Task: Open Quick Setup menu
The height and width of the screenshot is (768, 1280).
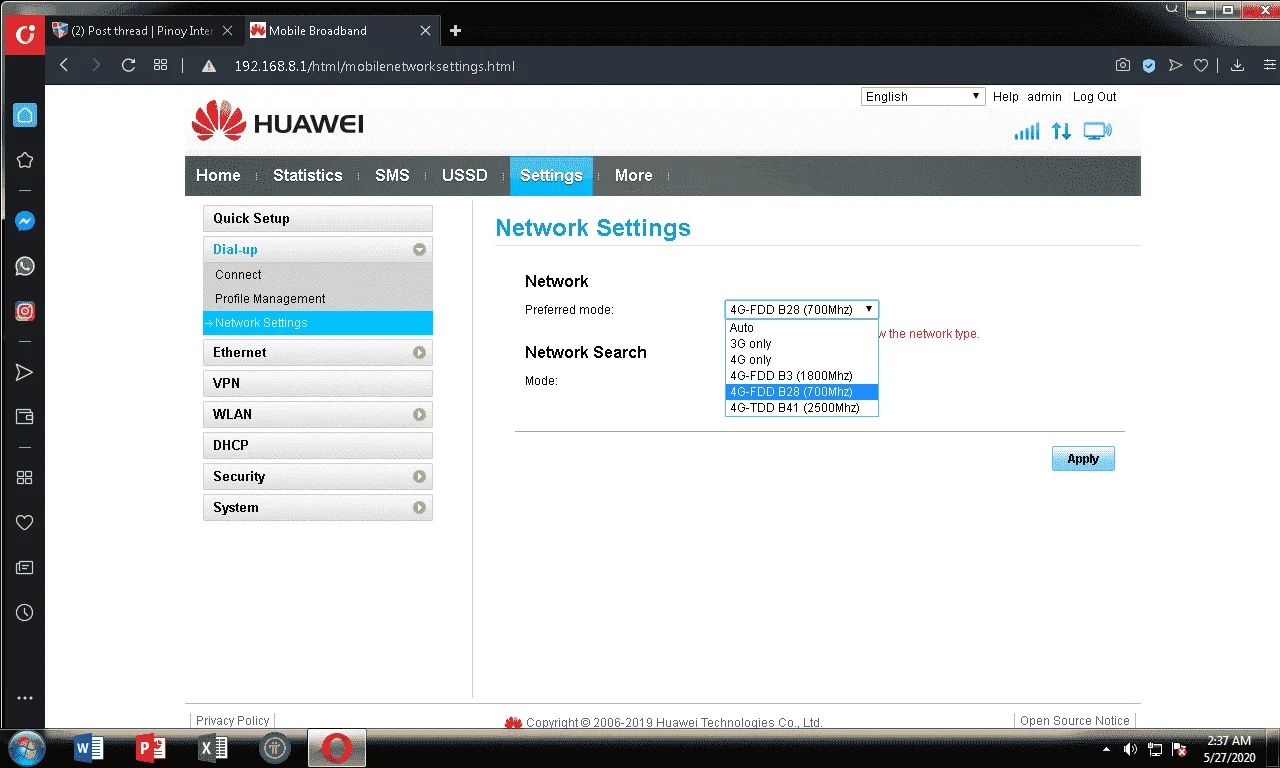Action: [x=318, y=218]
